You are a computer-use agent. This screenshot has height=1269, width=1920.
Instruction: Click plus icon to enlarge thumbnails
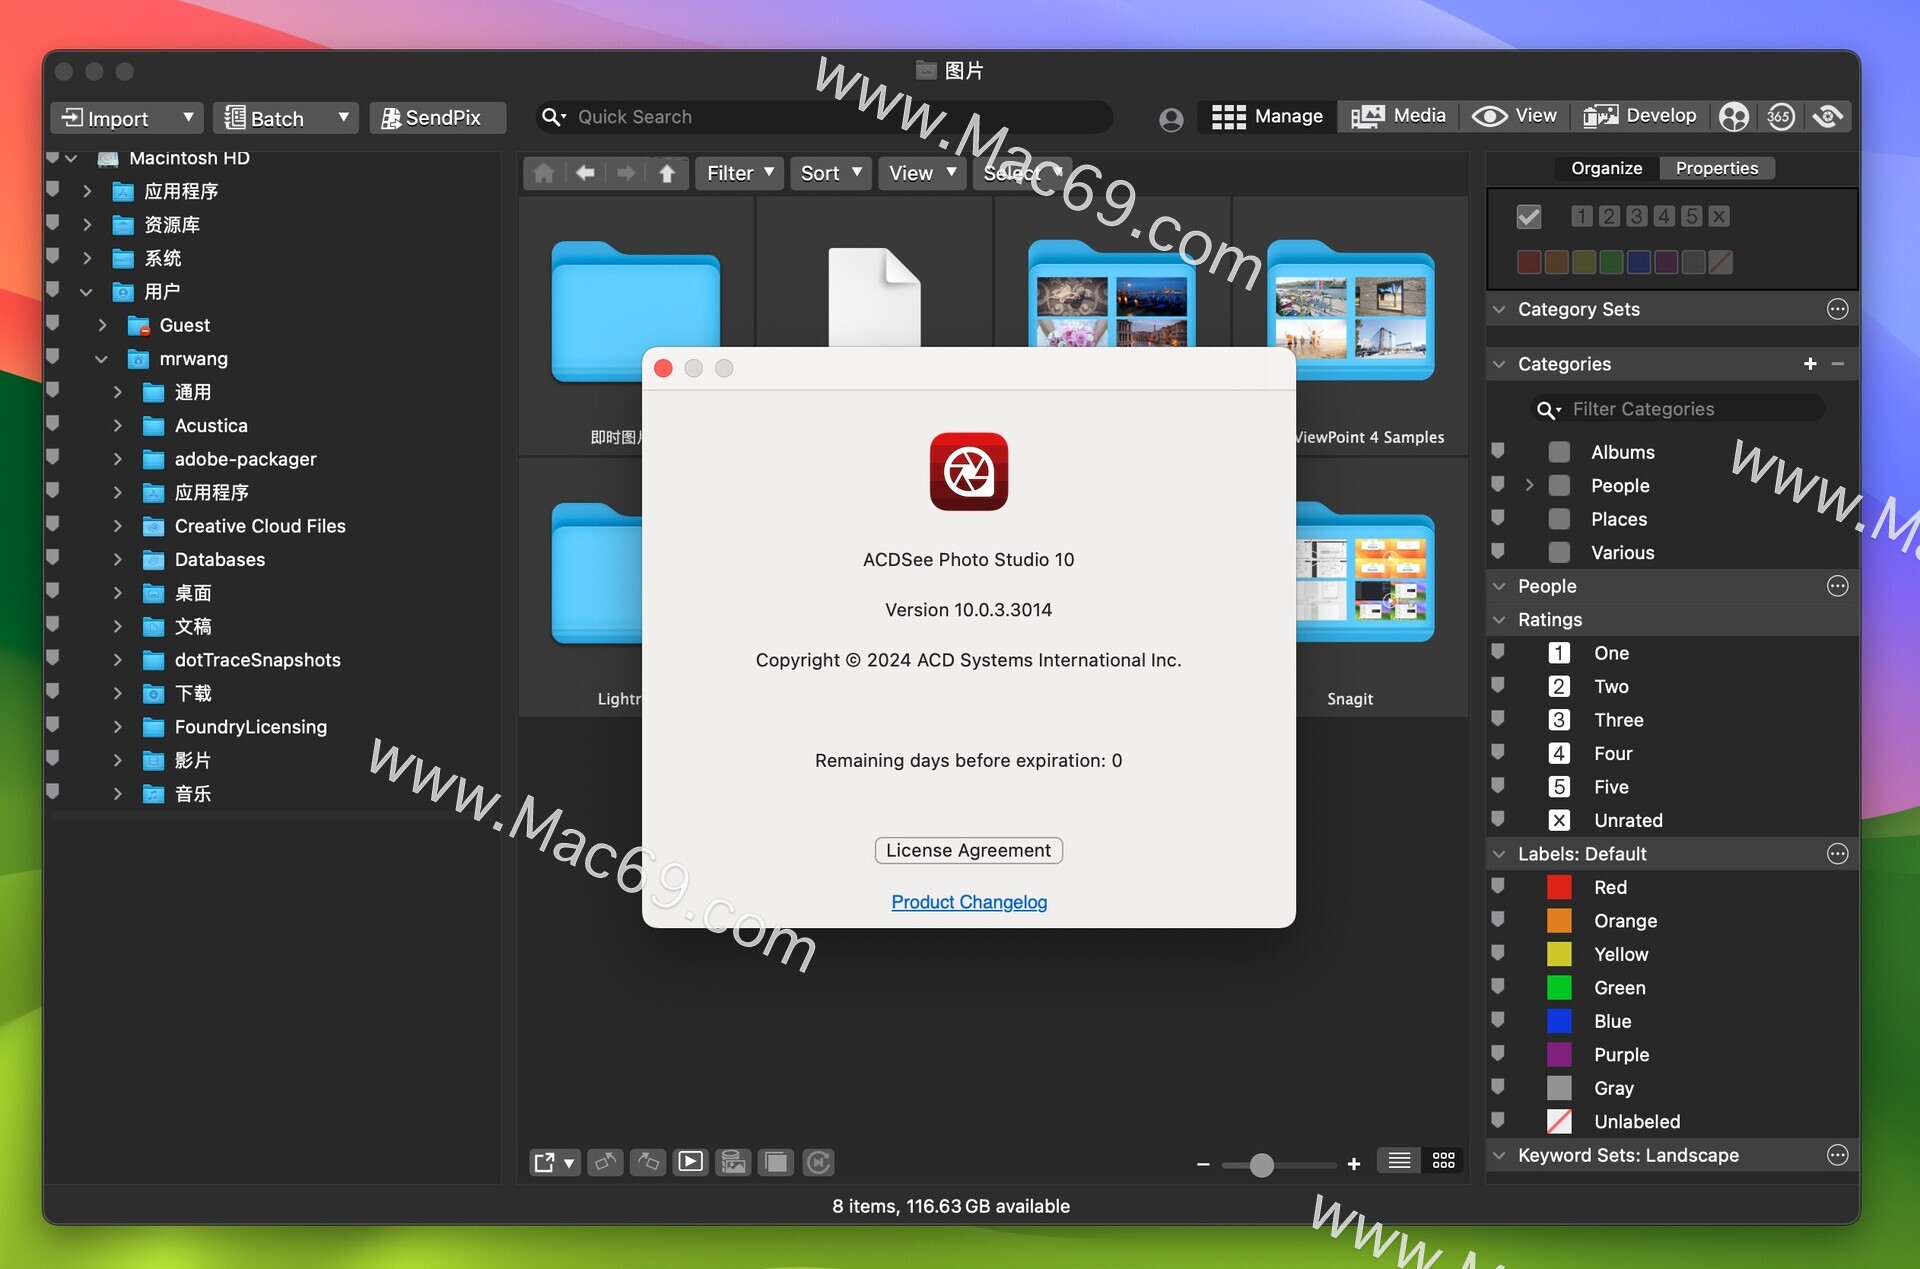[x=1354, y=1165]
